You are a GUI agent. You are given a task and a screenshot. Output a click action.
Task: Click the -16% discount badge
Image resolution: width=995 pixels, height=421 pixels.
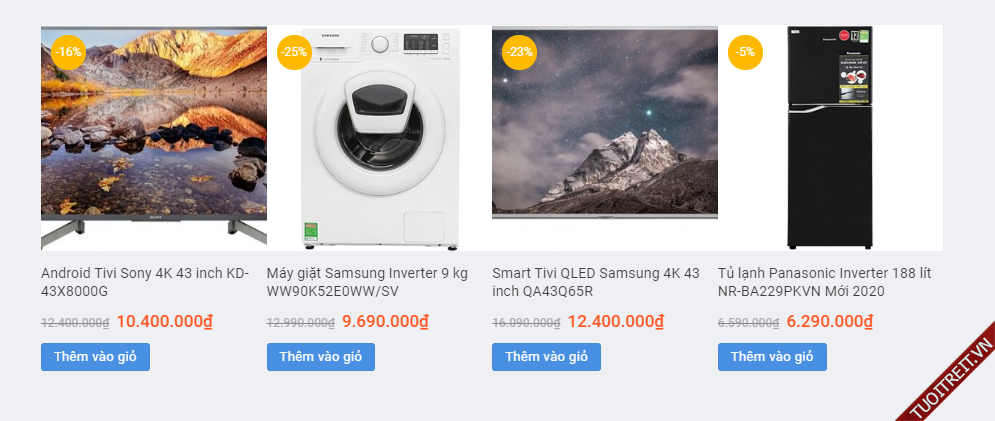pyautogui.click(x=68, y=52)
